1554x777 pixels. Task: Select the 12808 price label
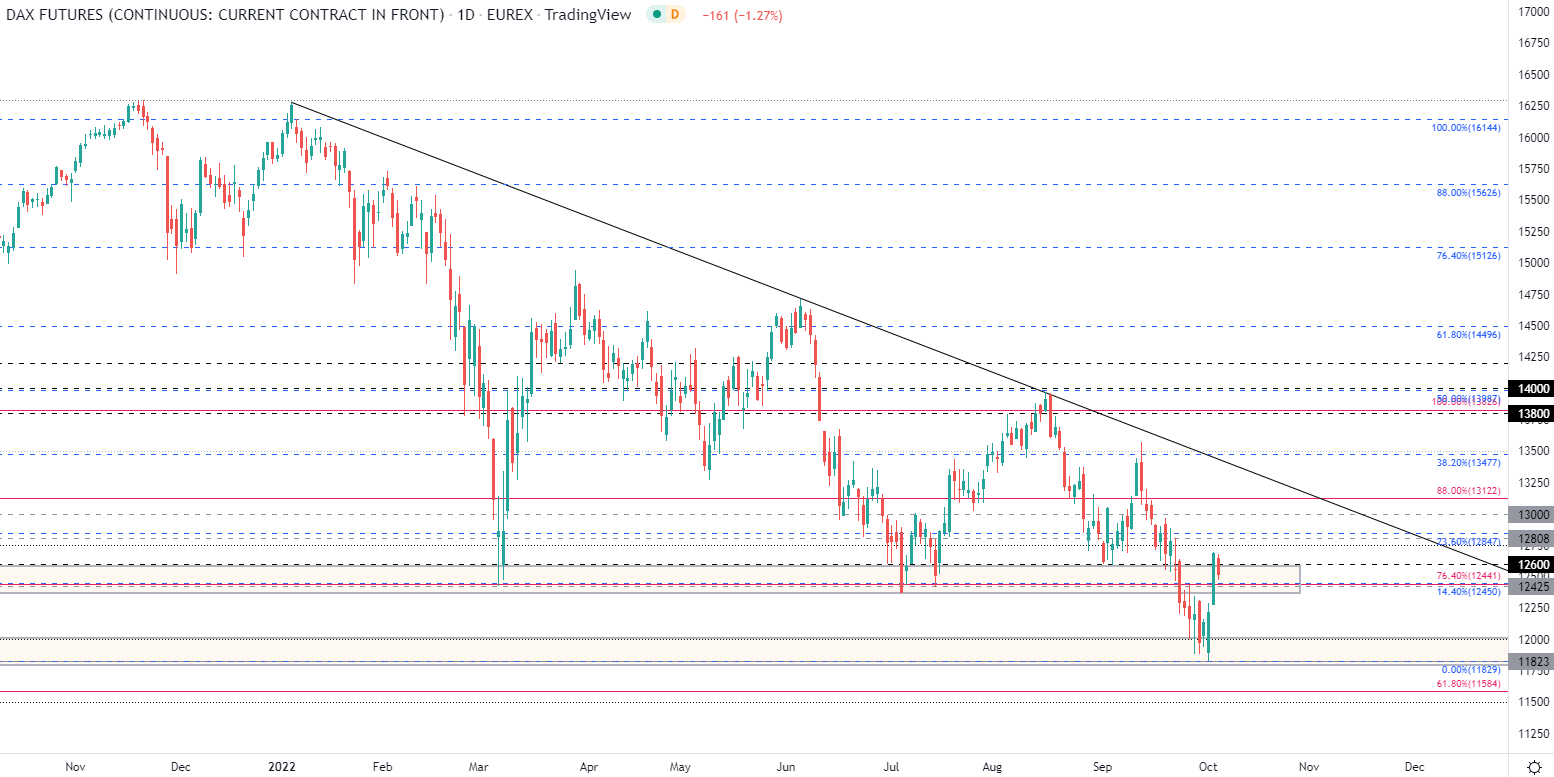(x=1530, y=538)
